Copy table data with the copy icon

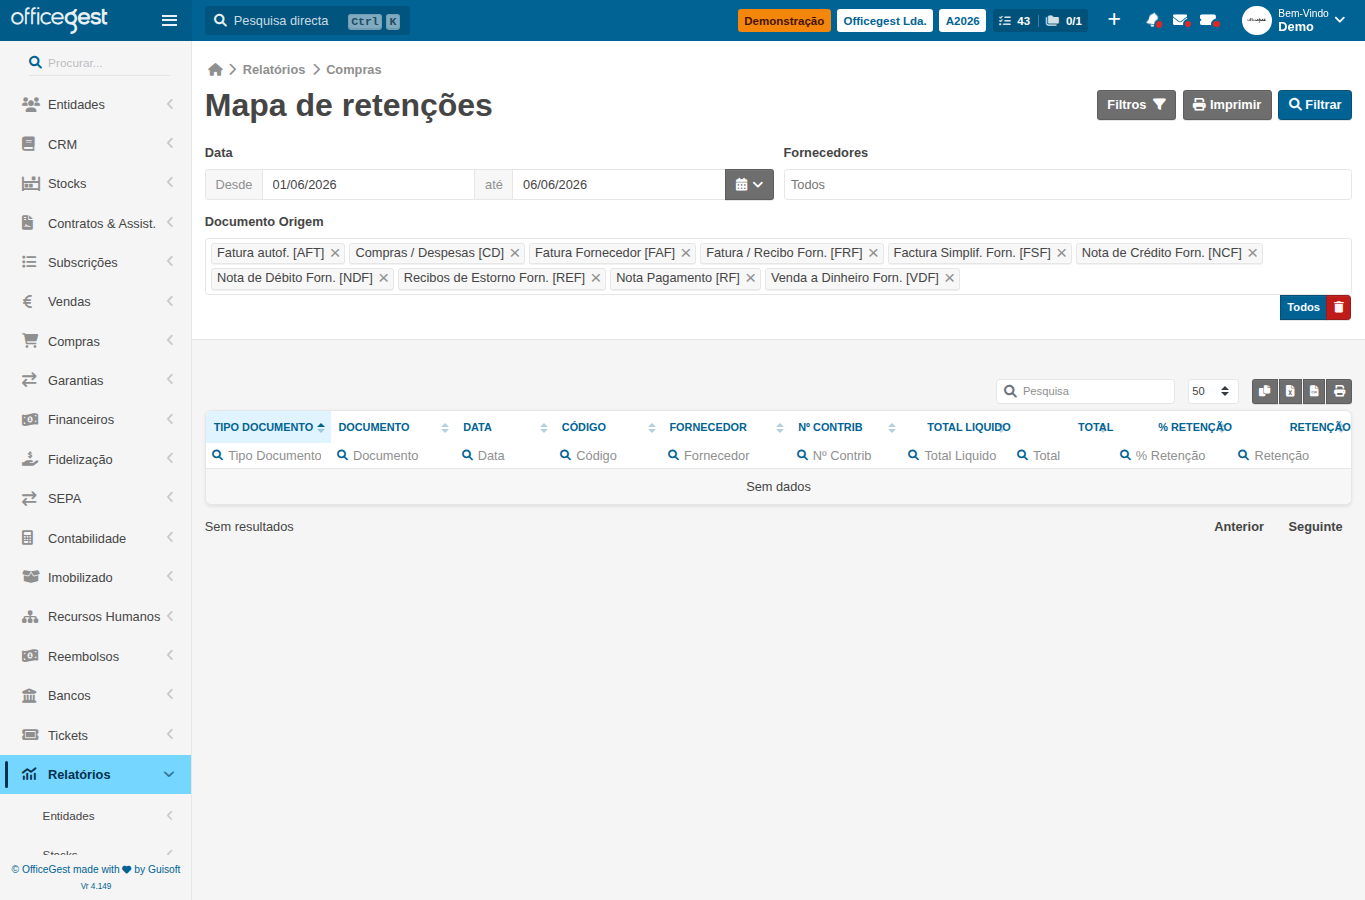coord(1264,391)
